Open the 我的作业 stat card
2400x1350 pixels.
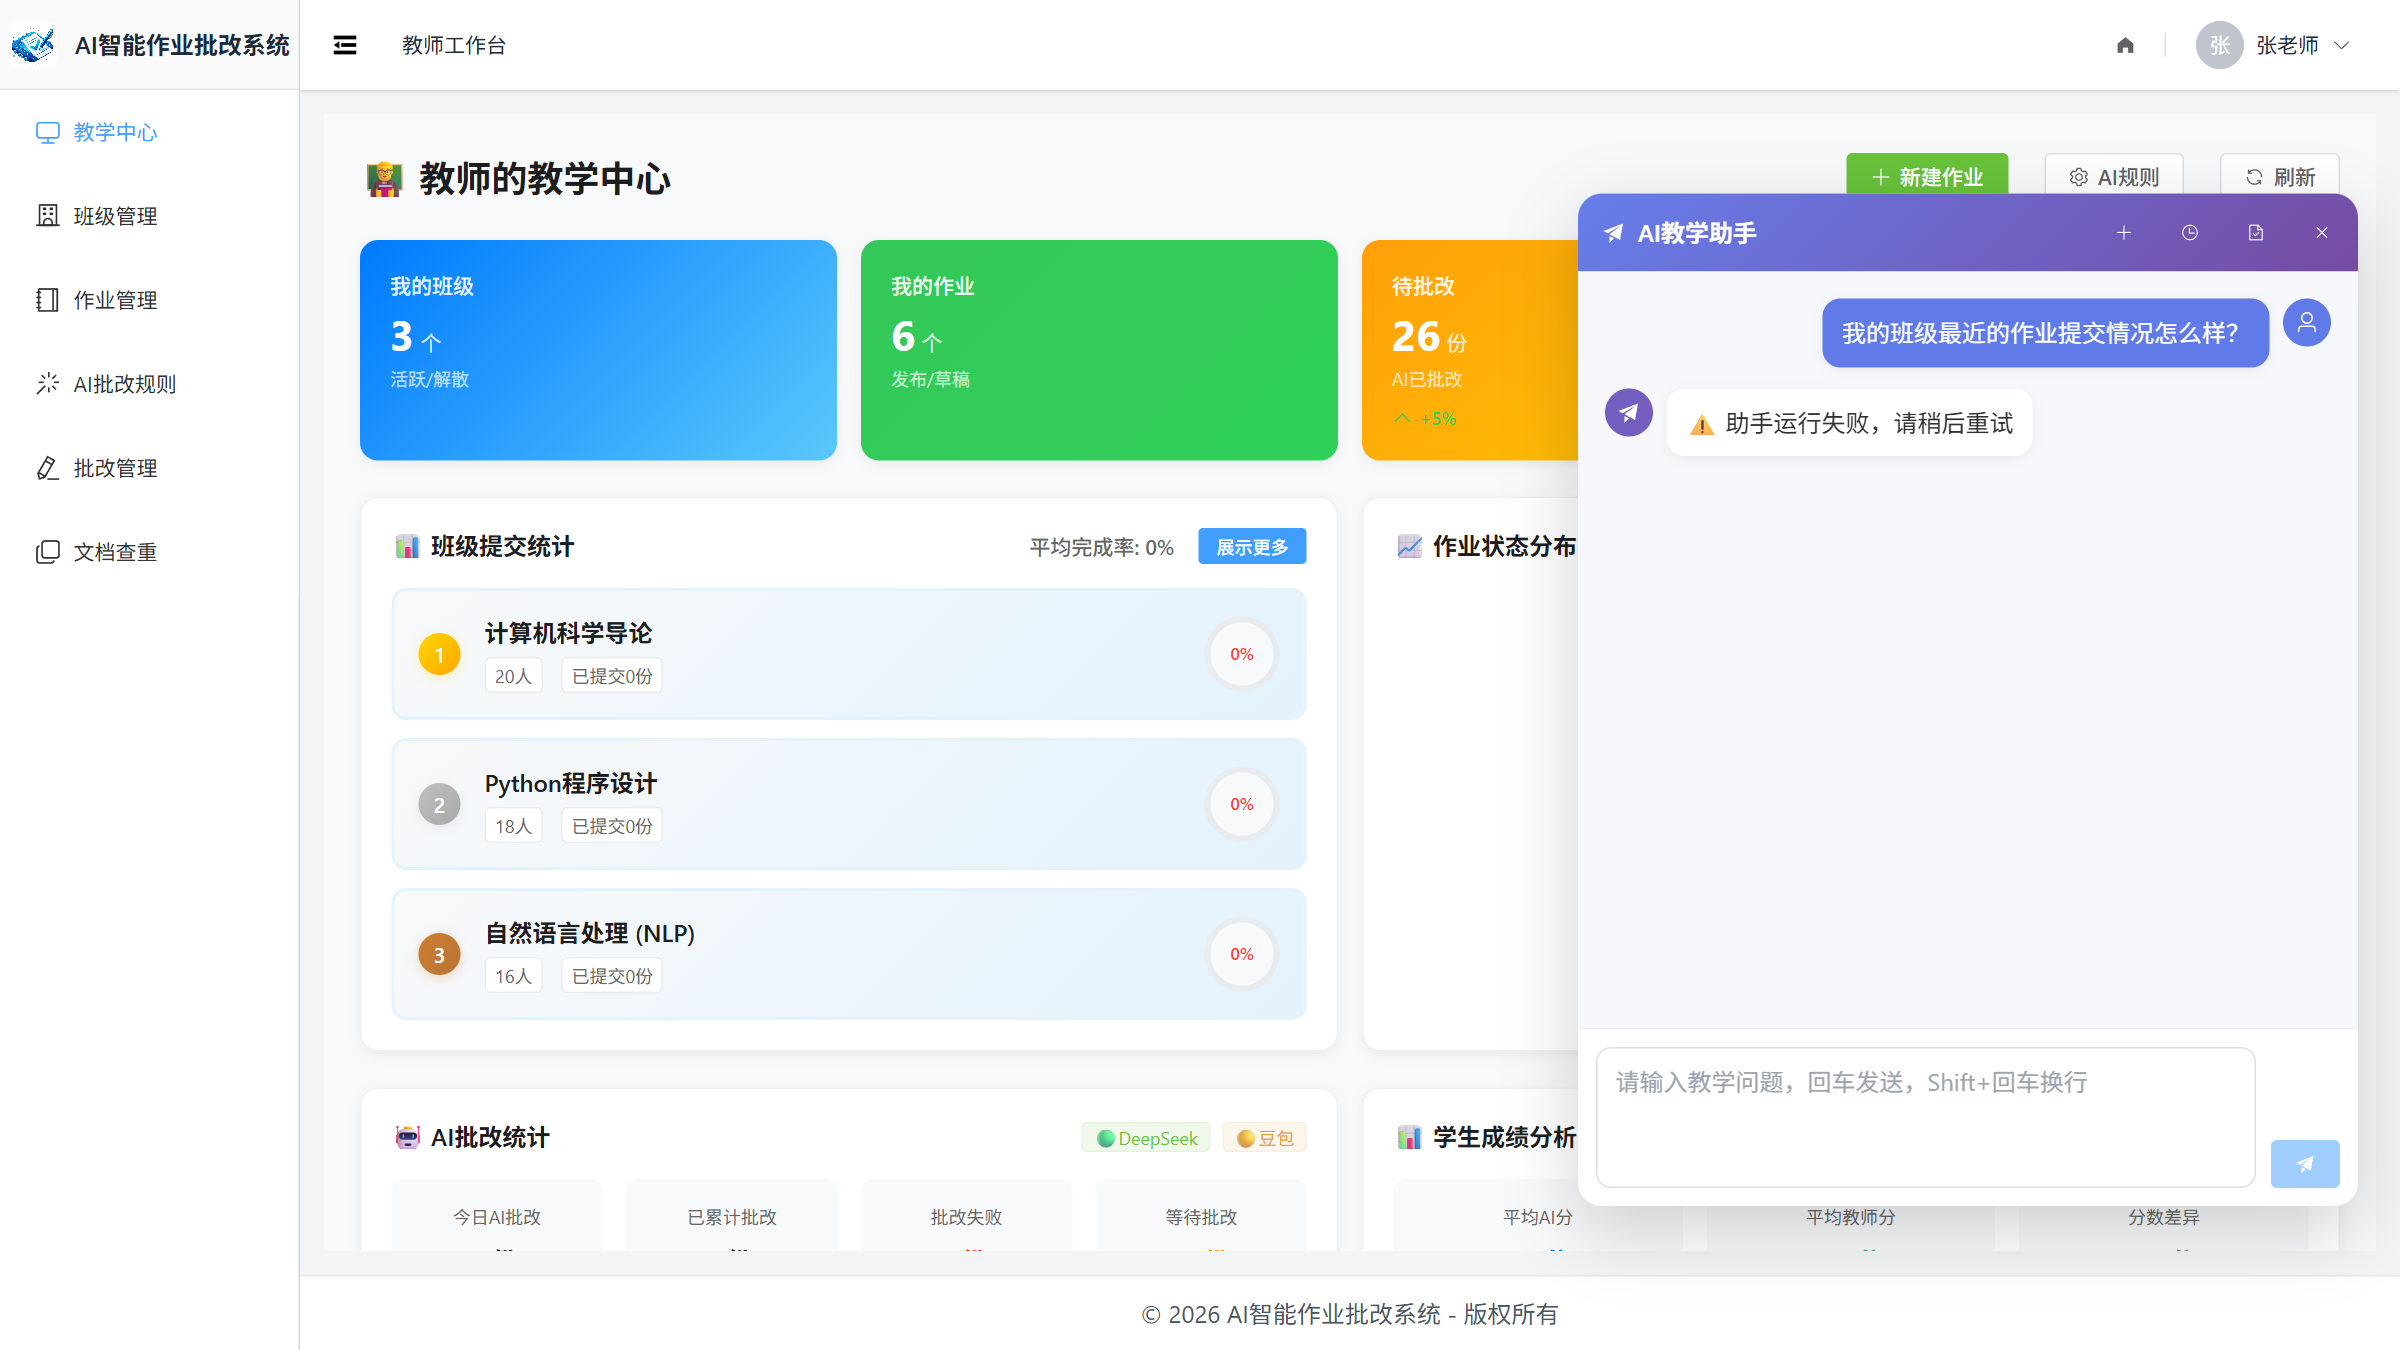pyautogui.click(x=1099, y=350)
